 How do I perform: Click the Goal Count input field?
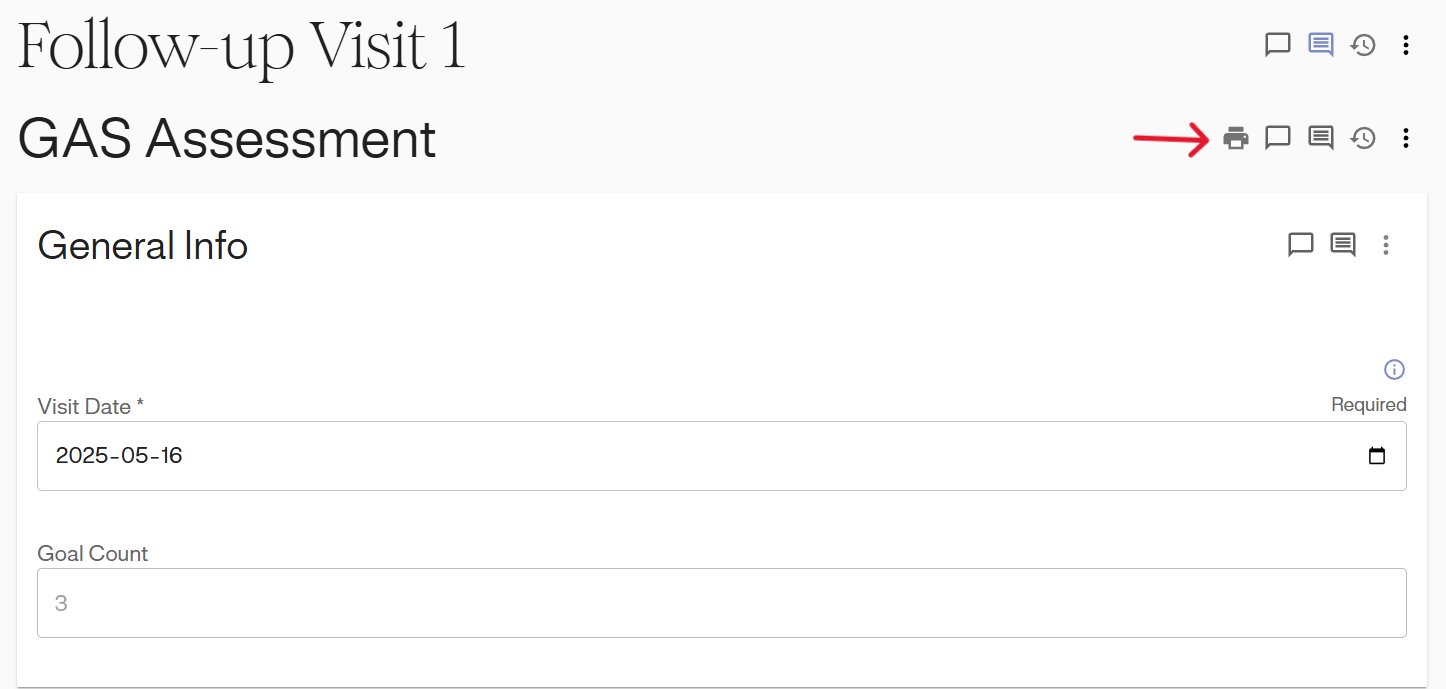tap(721, 603)
